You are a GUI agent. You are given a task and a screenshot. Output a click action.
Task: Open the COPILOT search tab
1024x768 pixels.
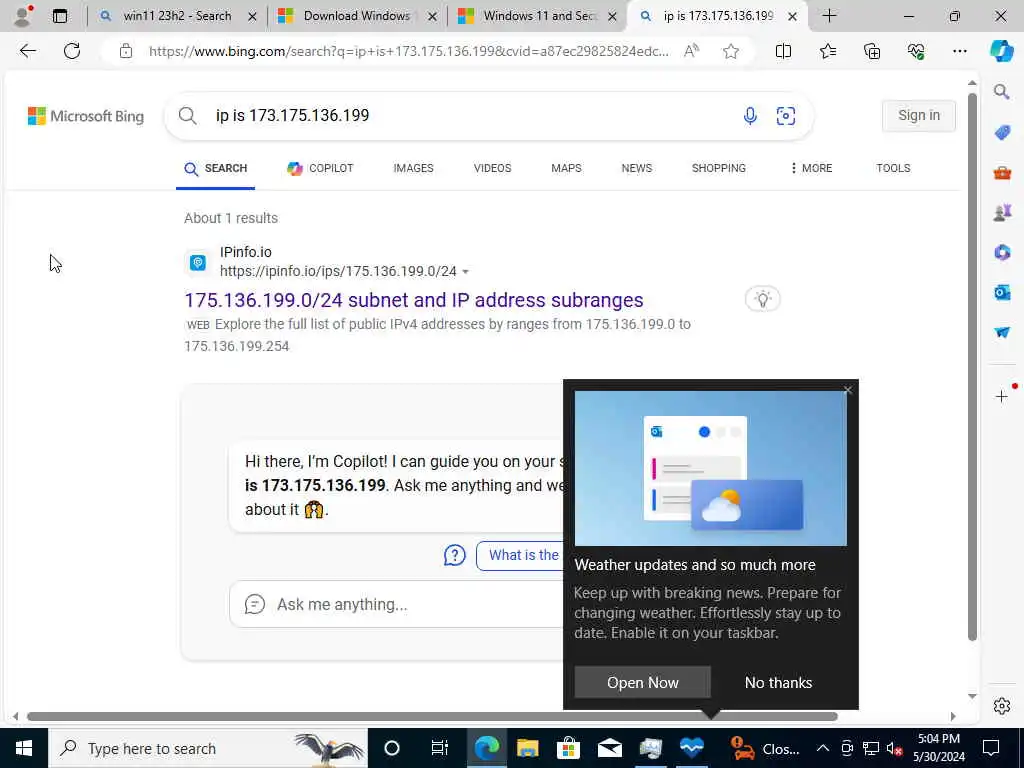coord(320,168)
